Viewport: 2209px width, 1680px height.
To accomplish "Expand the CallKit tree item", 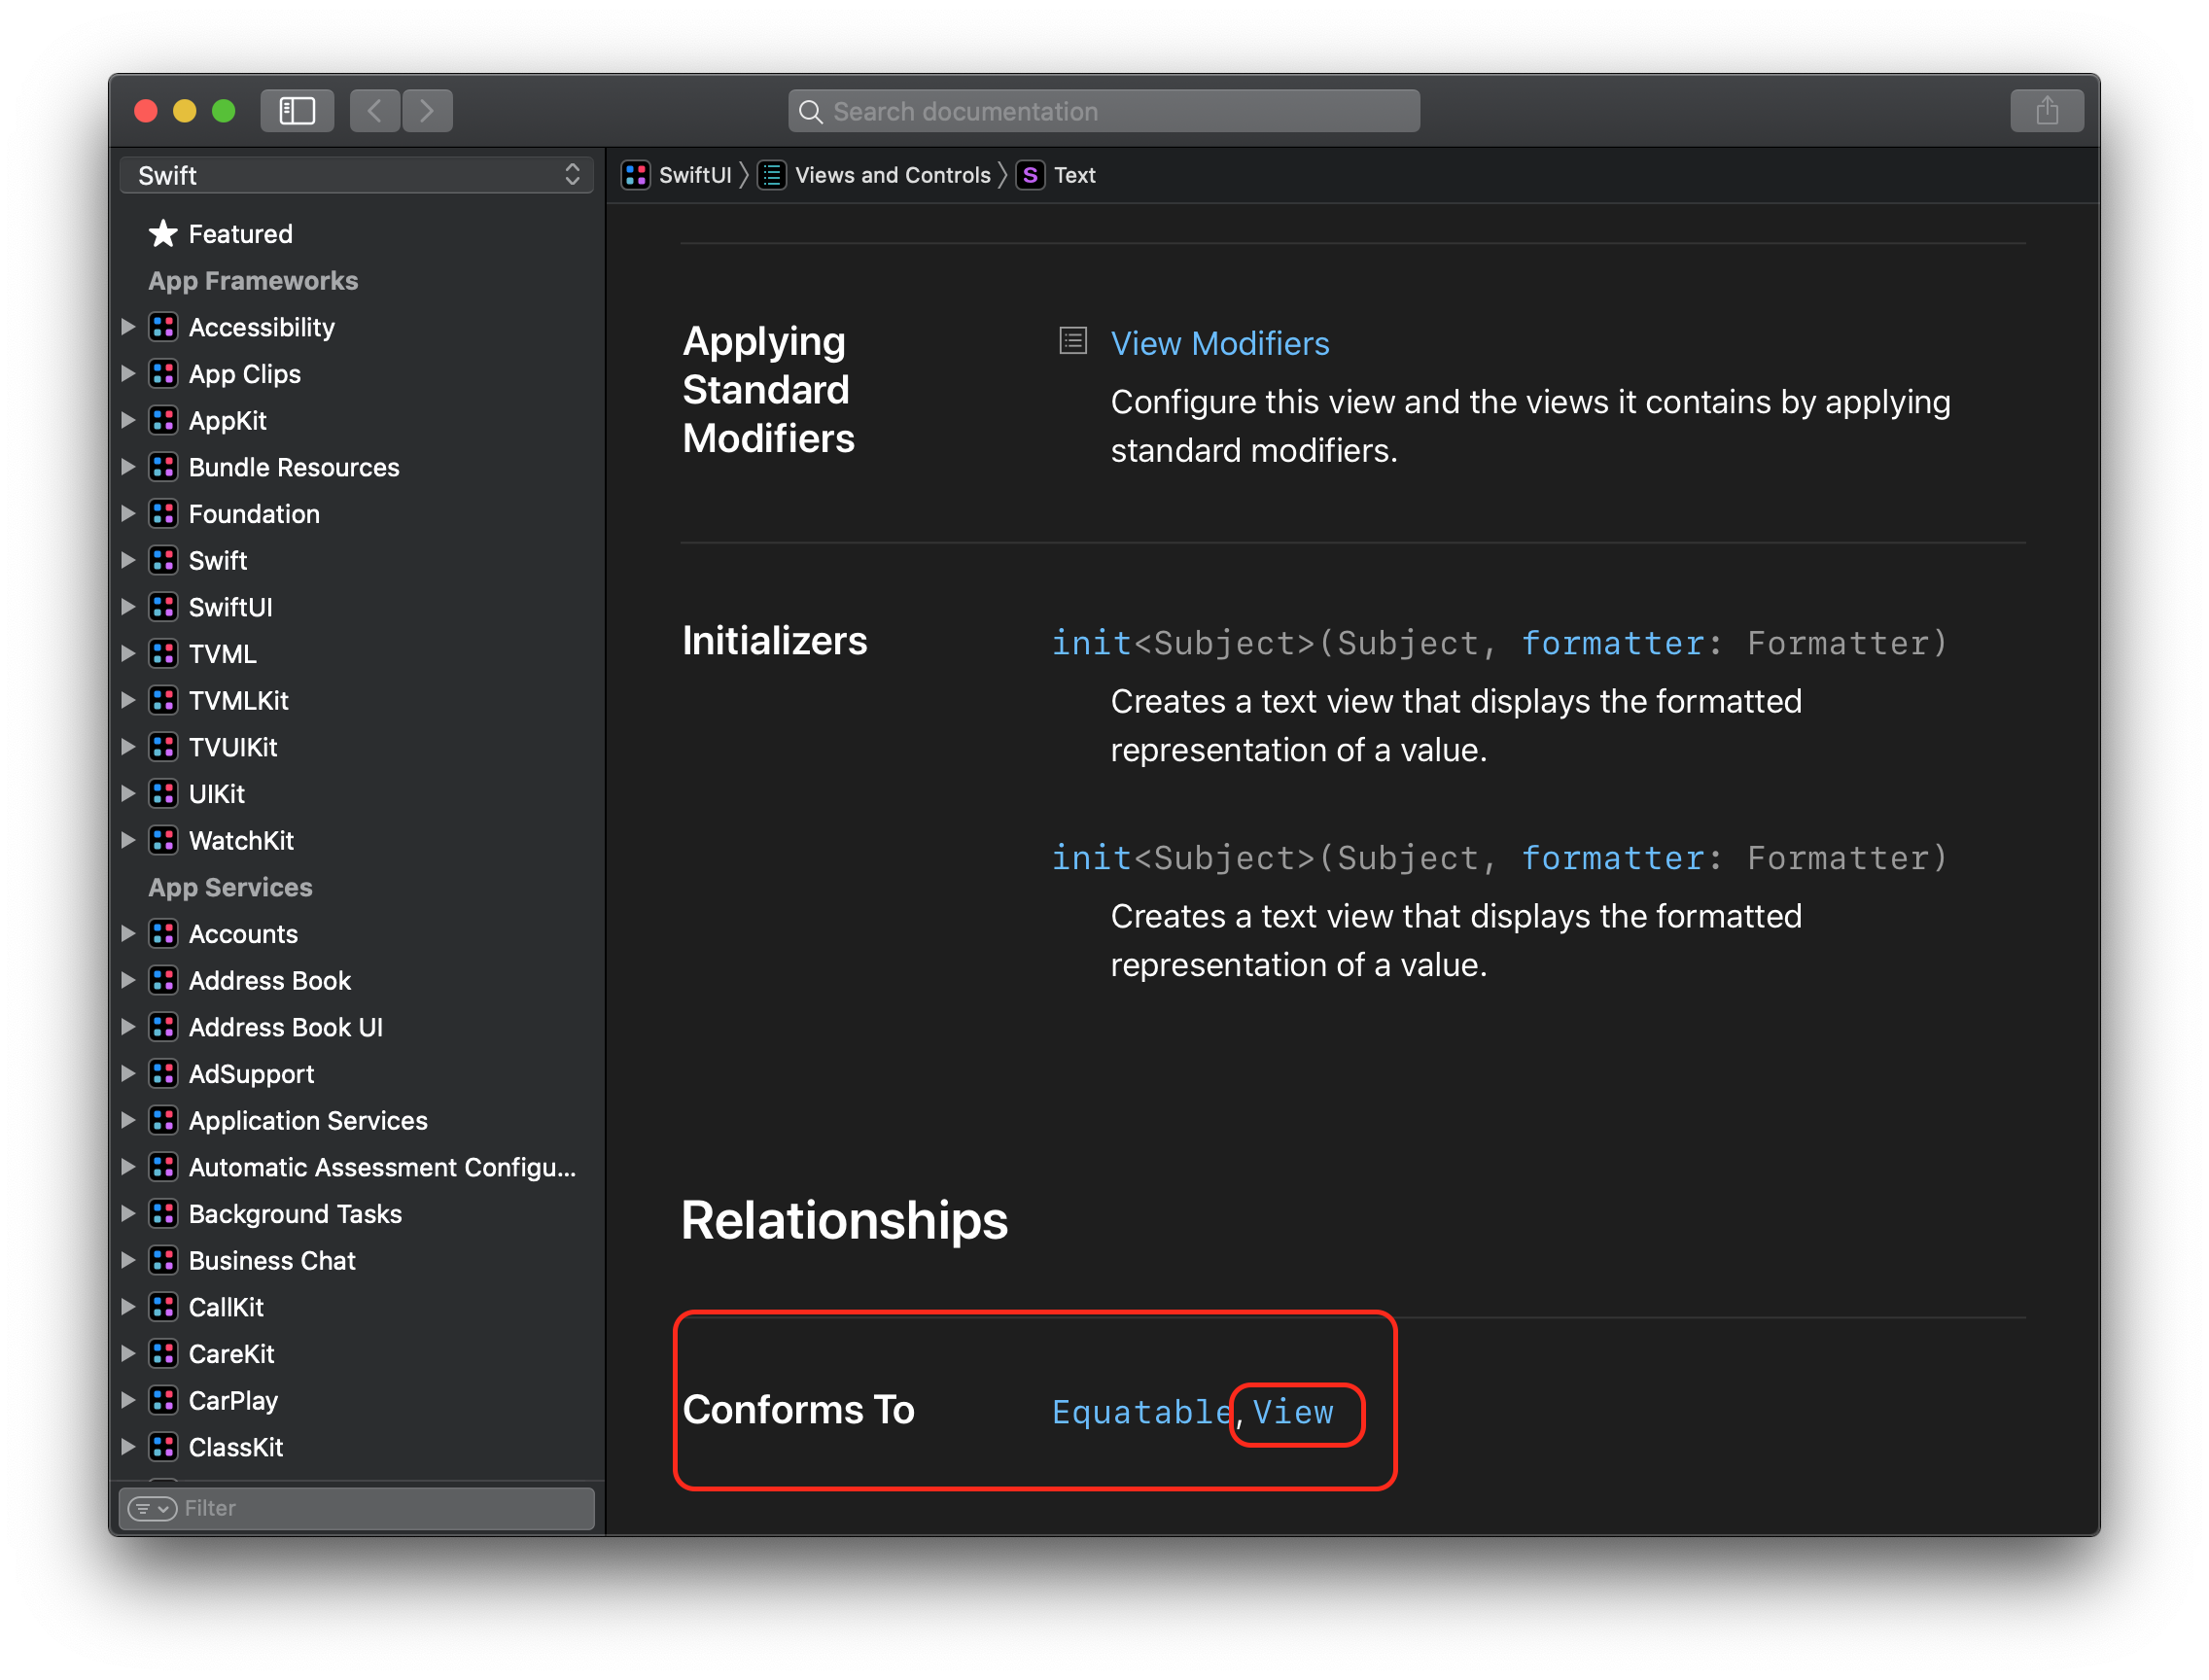I will coord(128,1307).
